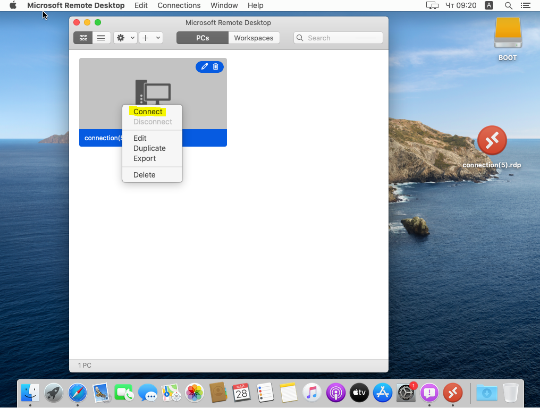This screenshot has width=540, height=408.
Task: Open FaceTime from the Dock
Action: pos(124,393)
